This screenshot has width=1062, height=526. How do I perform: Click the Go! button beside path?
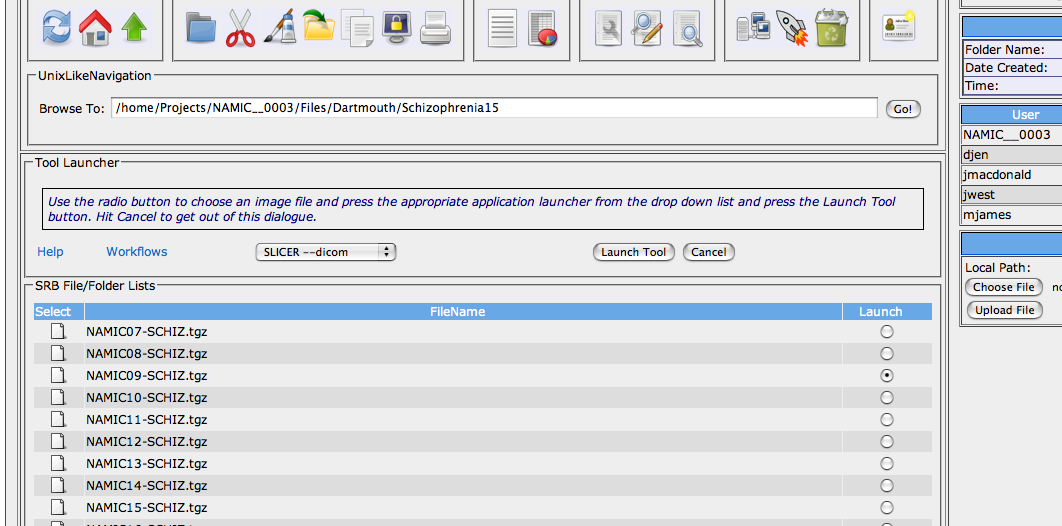pyautogui.click(x=903, y=109)
